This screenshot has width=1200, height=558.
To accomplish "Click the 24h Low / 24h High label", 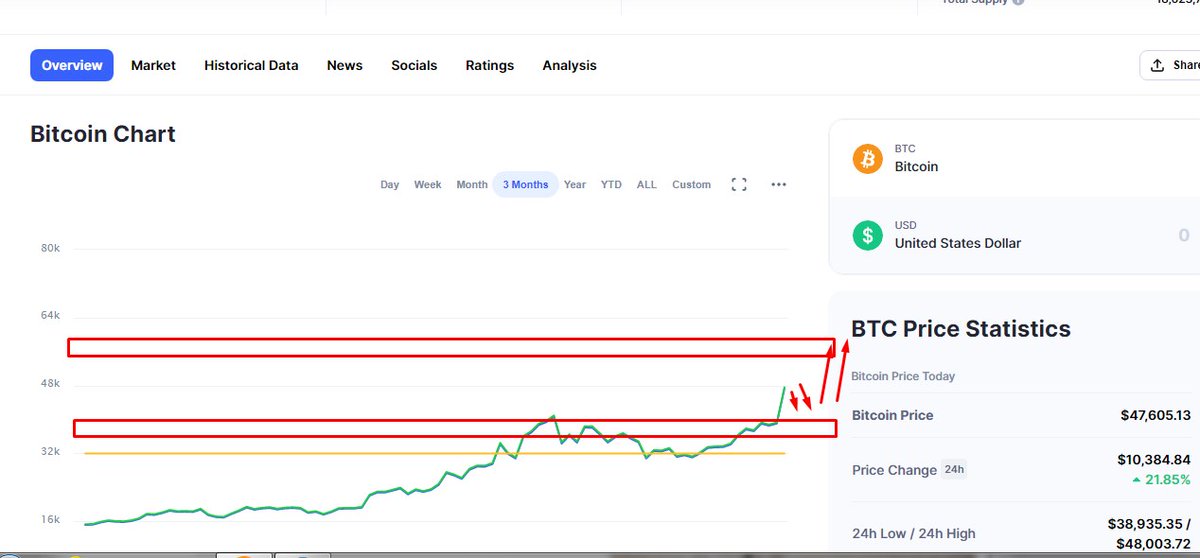I will coord(913,533).
